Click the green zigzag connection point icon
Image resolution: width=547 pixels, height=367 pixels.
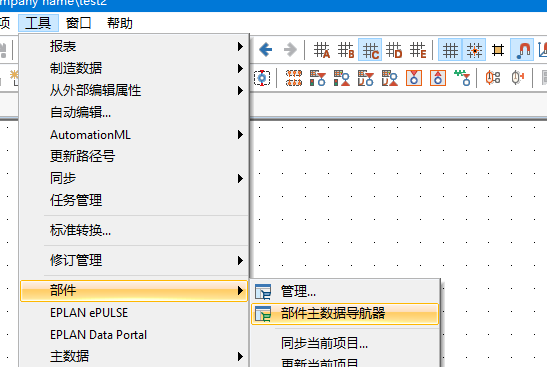[462, 78]
